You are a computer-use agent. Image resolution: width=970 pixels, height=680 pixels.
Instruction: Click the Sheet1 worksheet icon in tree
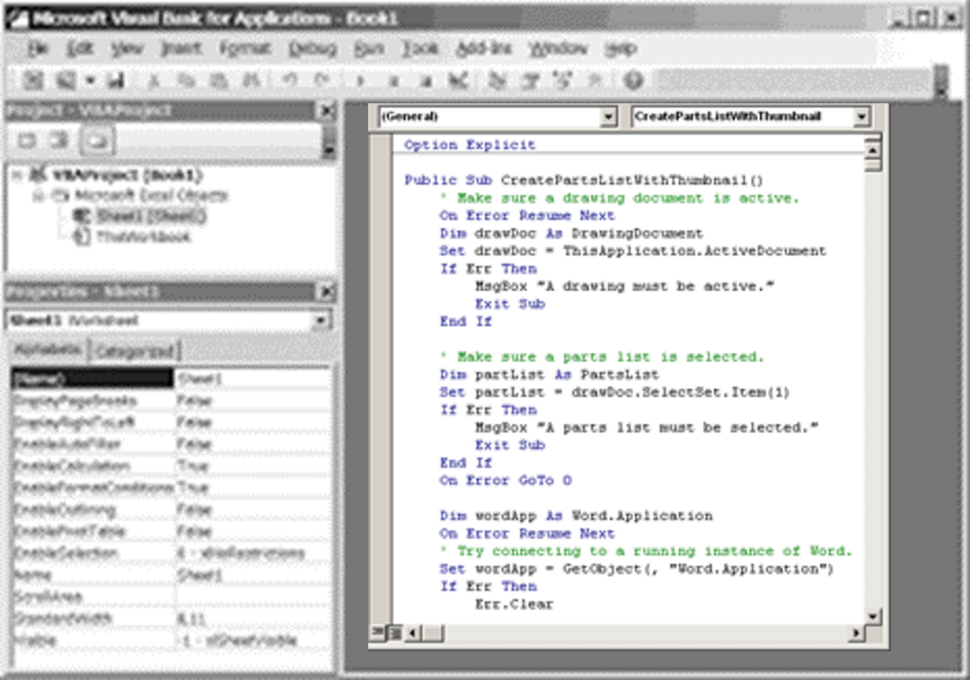point(82,216)
